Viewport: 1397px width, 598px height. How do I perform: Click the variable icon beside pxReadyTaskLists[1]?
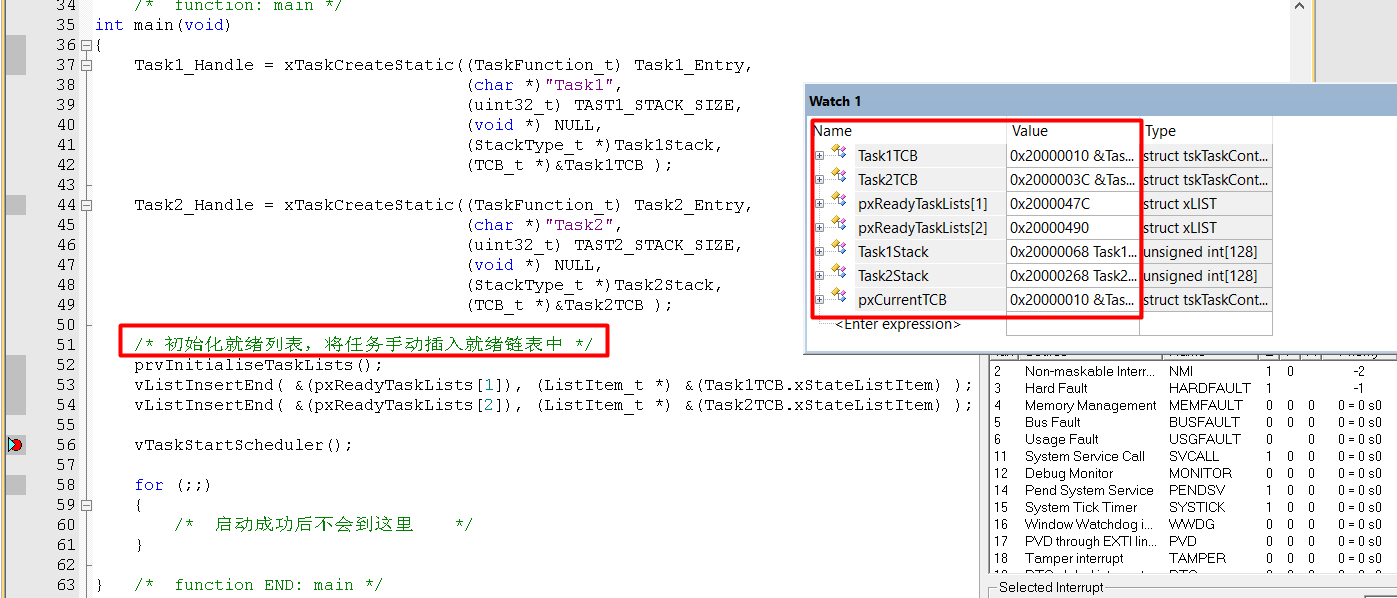(x=839, y=202)
